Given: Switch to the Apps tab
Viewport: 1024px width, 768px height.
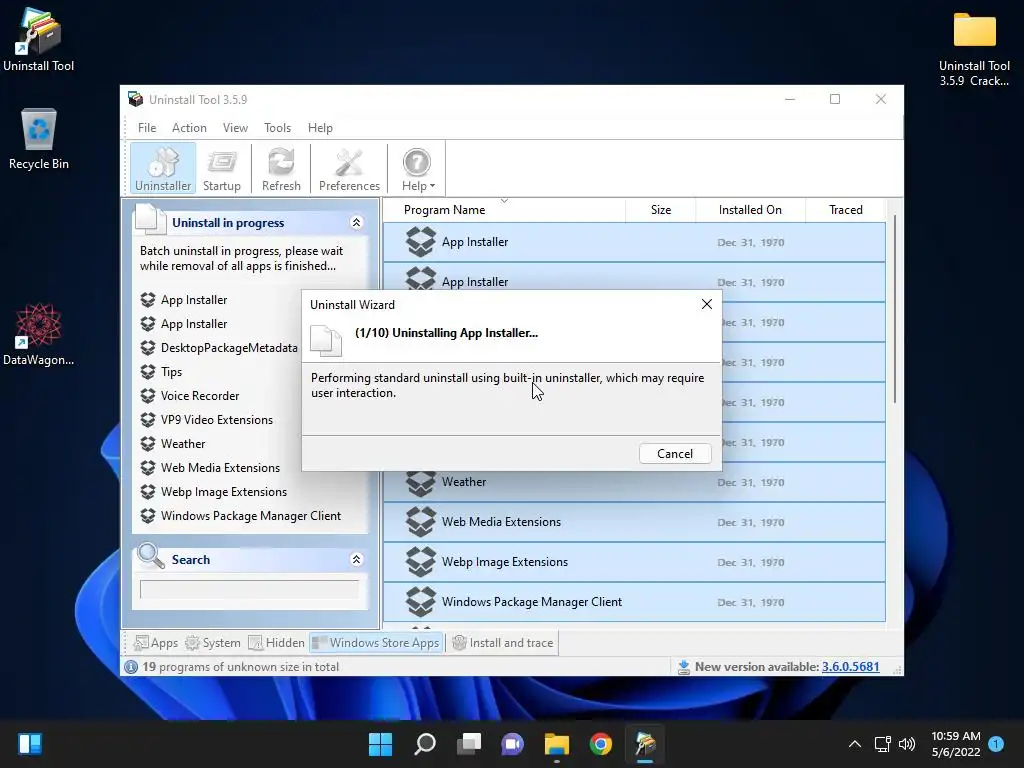Looking at the screenshot, I should click(x=155, y=643).
